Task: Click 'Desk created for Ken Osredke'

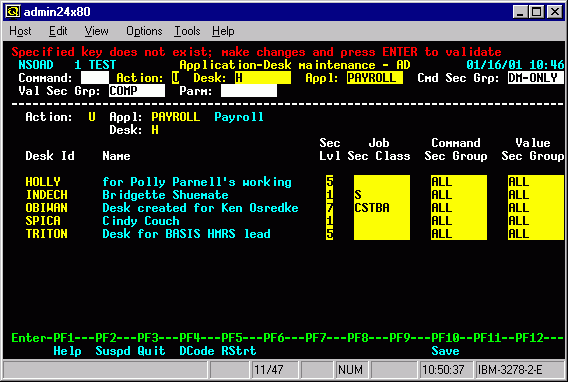Action: point(200,208)
